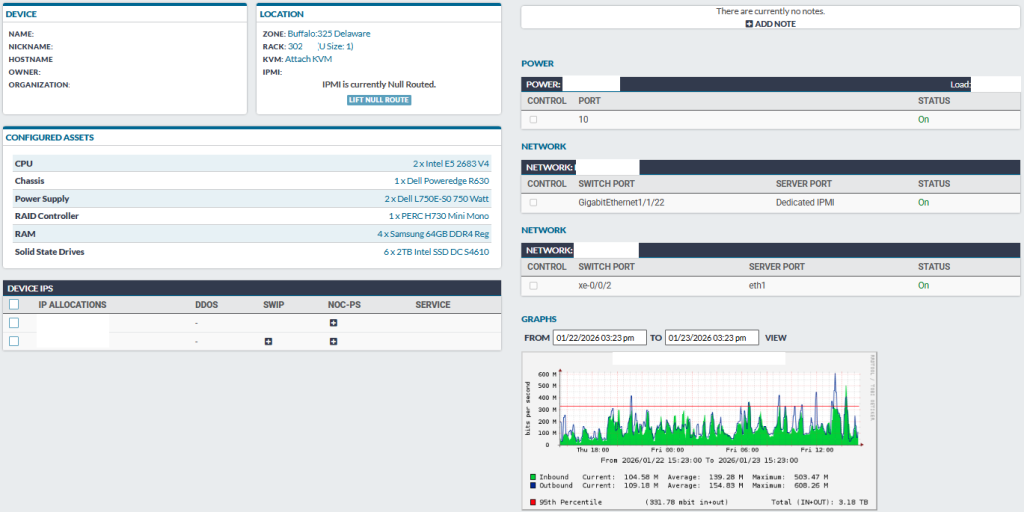Screen dimensions: 1024x512
Task: Toggle control checkbox for xe-0/0/2 switch port
Action: 533,285
